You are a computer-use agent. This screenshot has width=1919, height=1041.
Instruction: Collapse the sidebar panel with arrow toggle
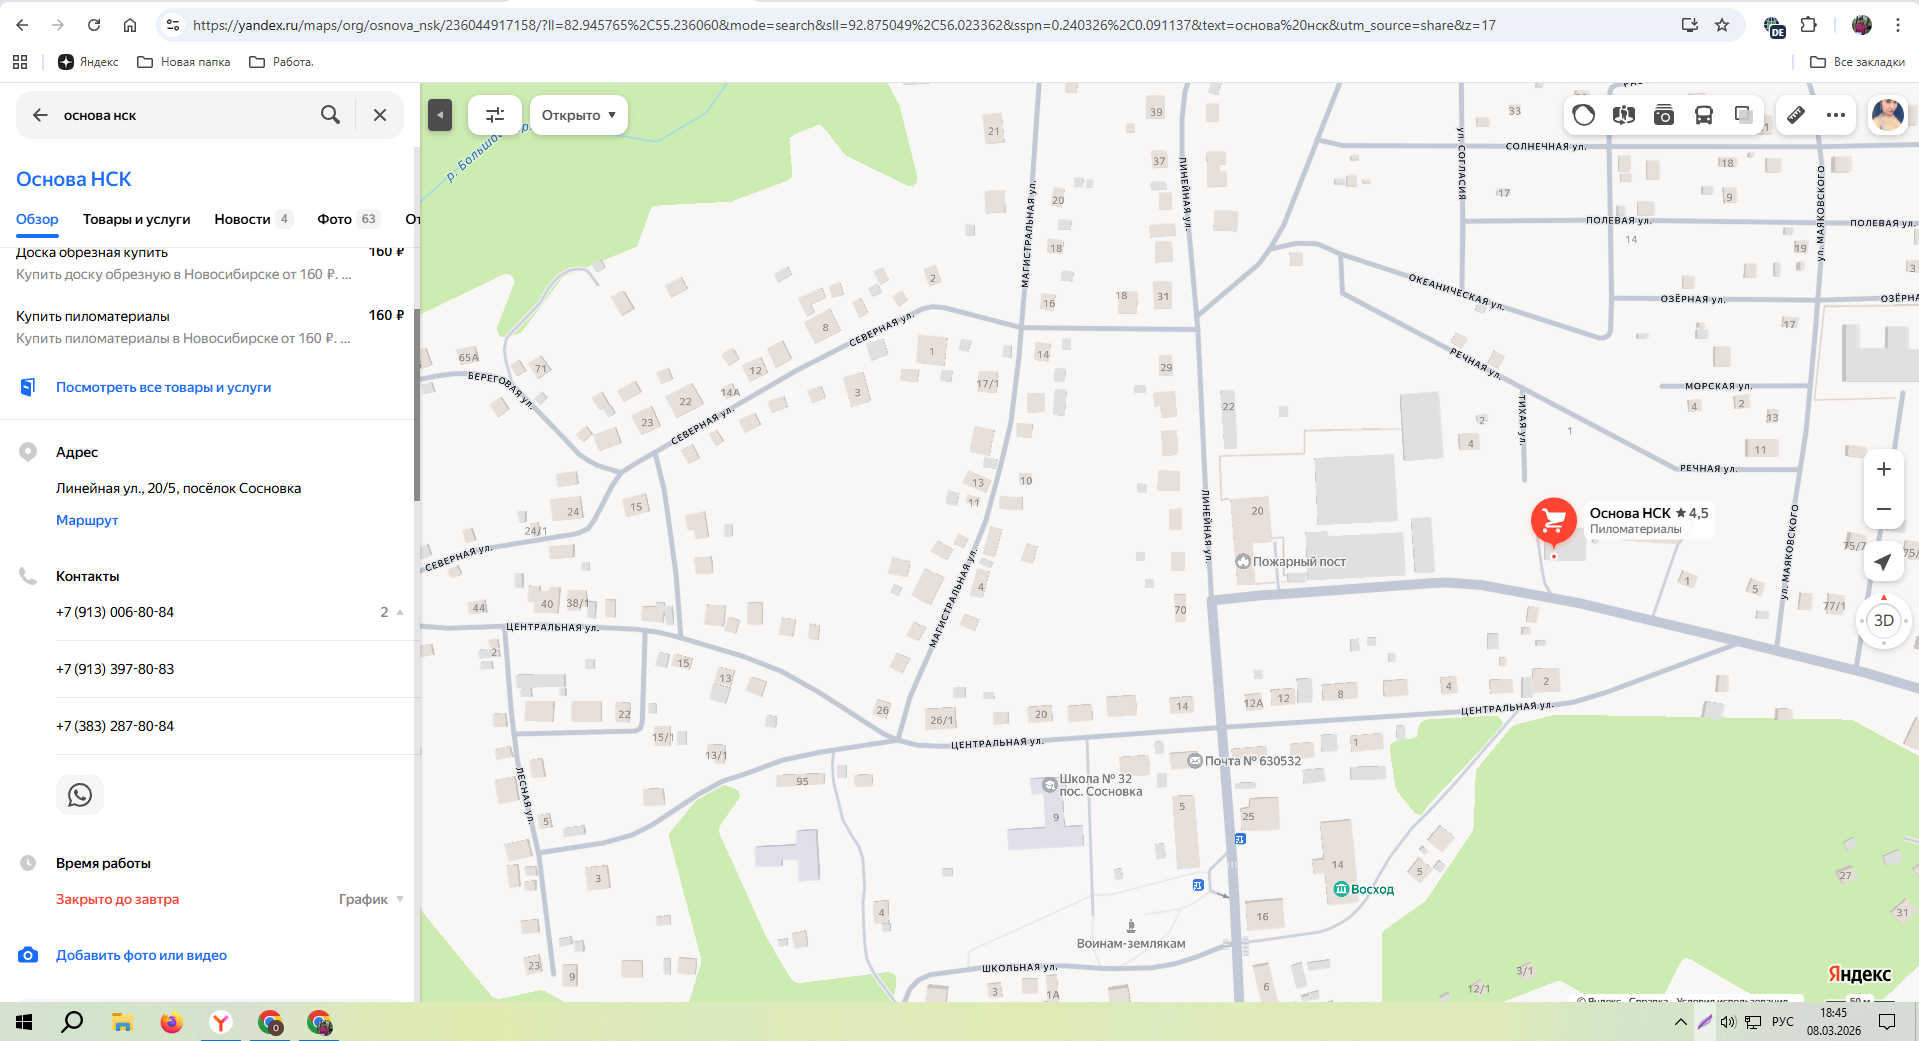[440, 115]
